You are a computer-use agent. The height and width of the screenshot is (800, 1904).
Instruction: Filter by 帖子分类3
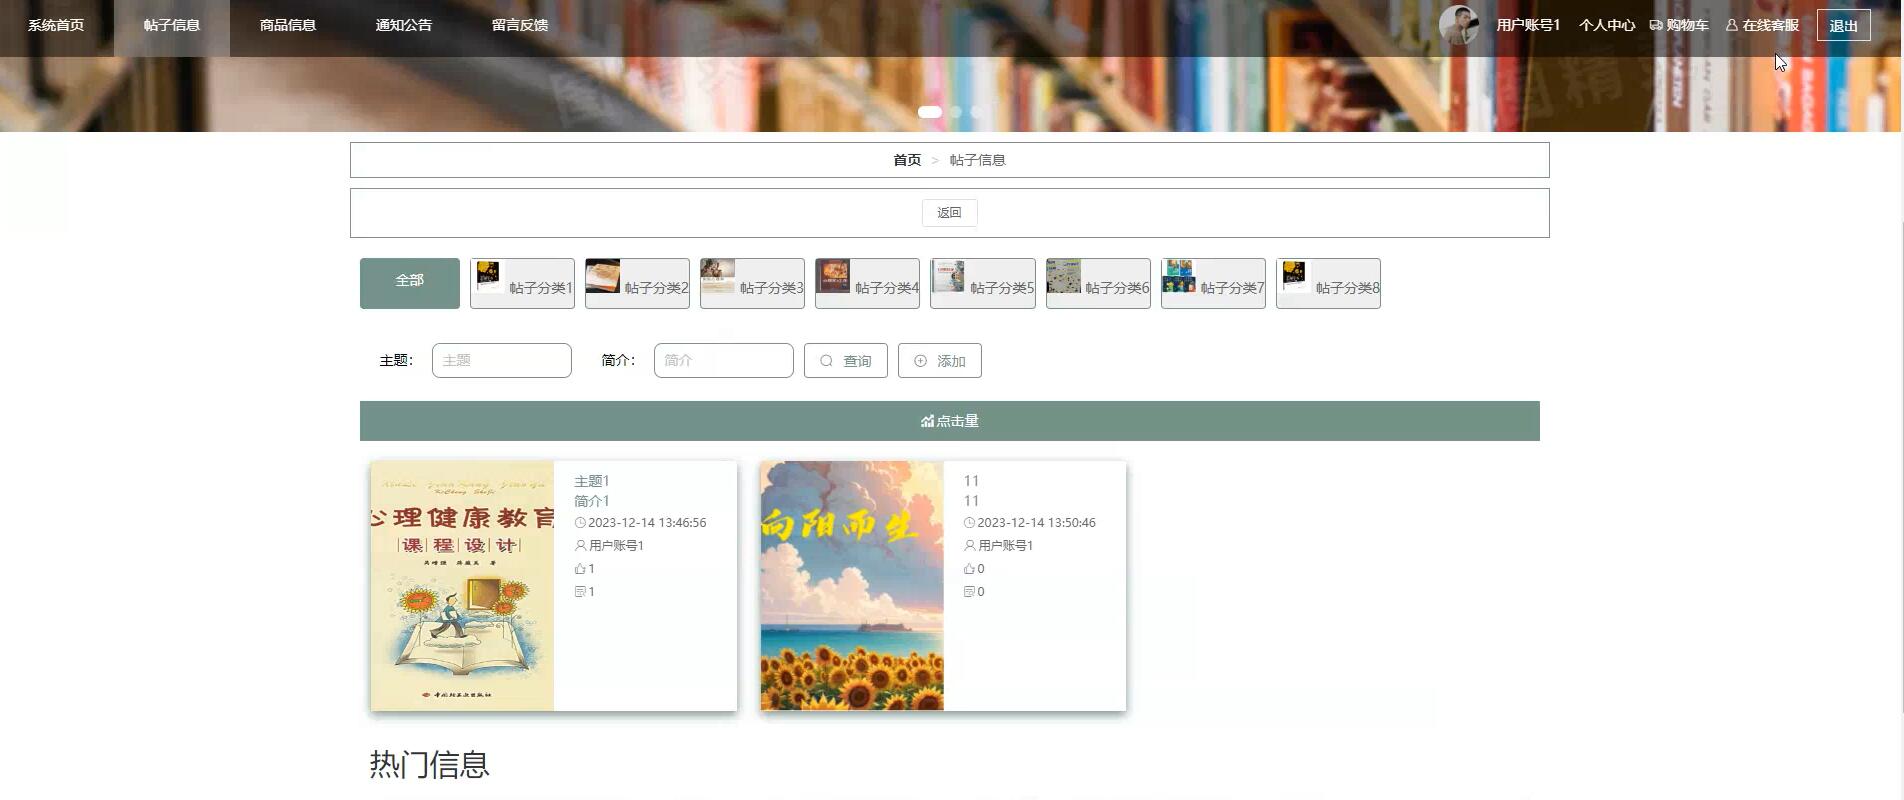(752, 283)
